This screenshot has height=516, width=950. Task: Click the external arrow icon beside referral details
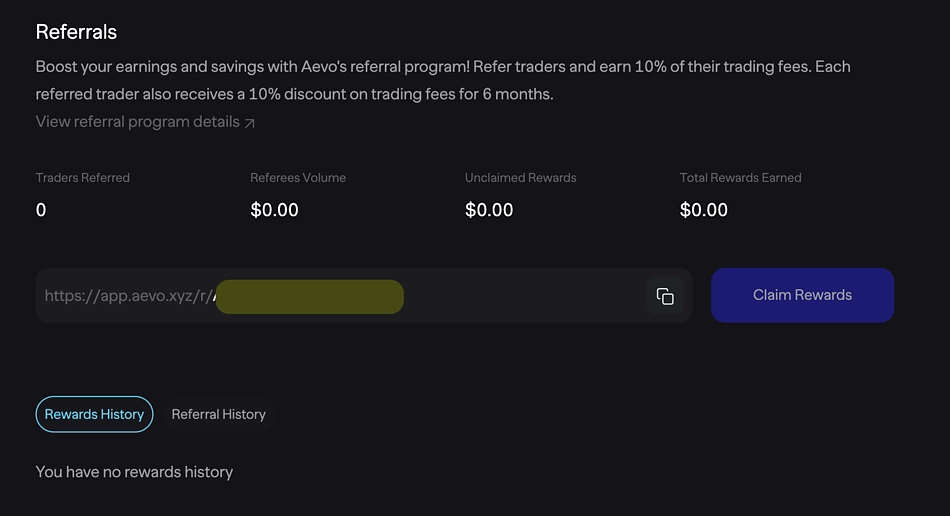pos(250,123)
